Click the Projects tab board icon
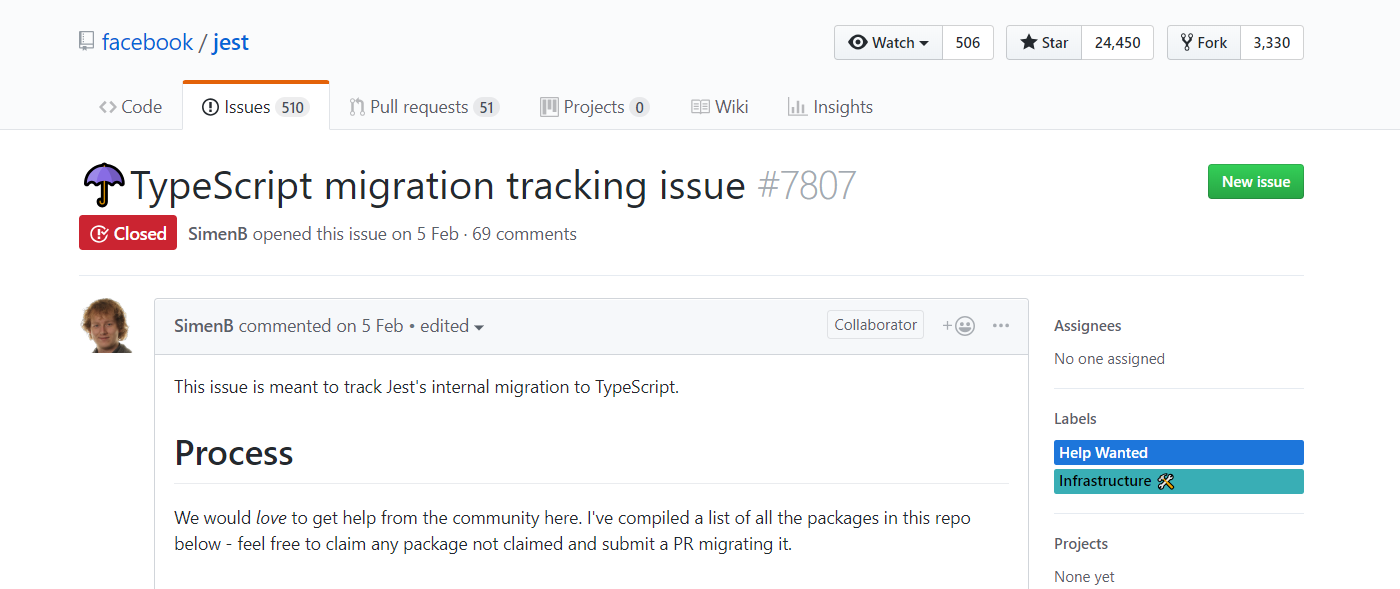The width and height of the screenshot is (1400, 589). (549, 107)
